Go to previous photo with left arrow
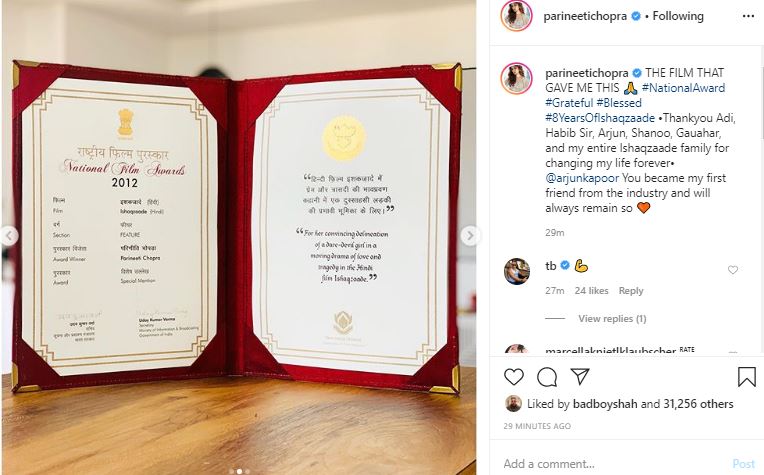Image resolution: width=764 pixels, height=475 pixels. click(x=8, y=236)
